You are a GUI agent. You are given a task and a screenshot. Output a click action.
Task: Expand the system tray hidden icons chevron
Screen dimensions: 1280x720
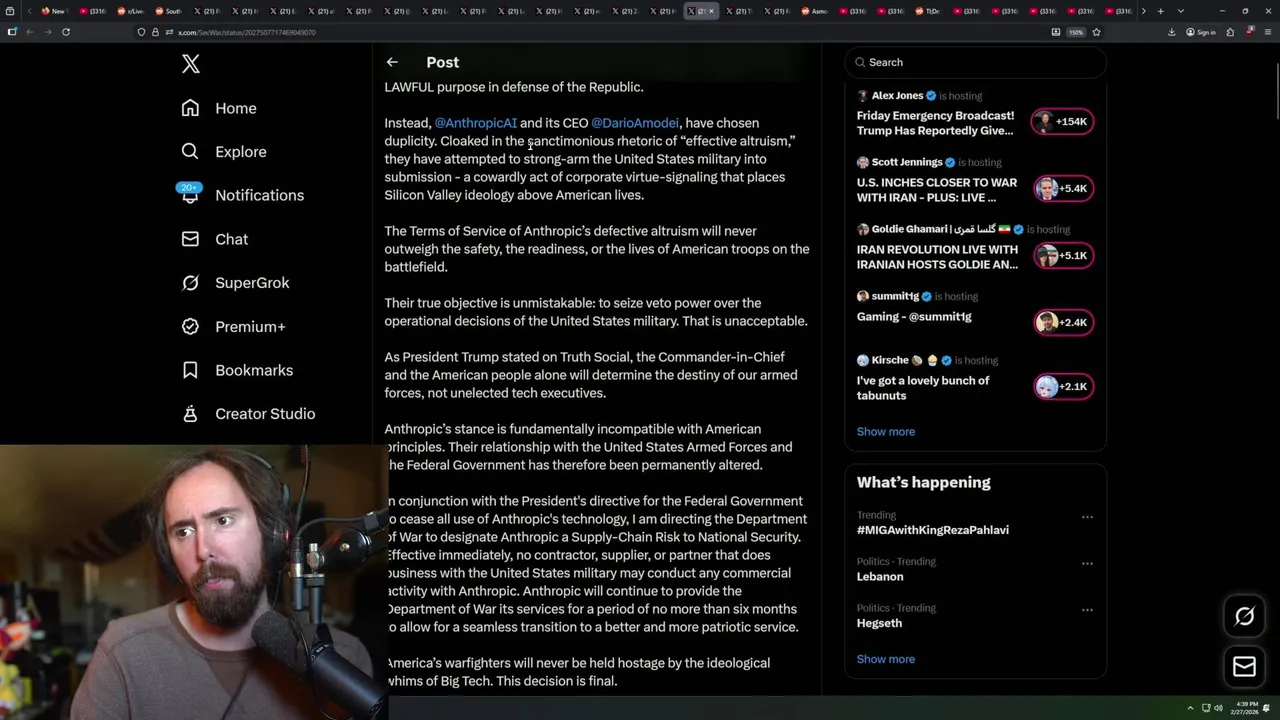click(x=1190, y=708)
